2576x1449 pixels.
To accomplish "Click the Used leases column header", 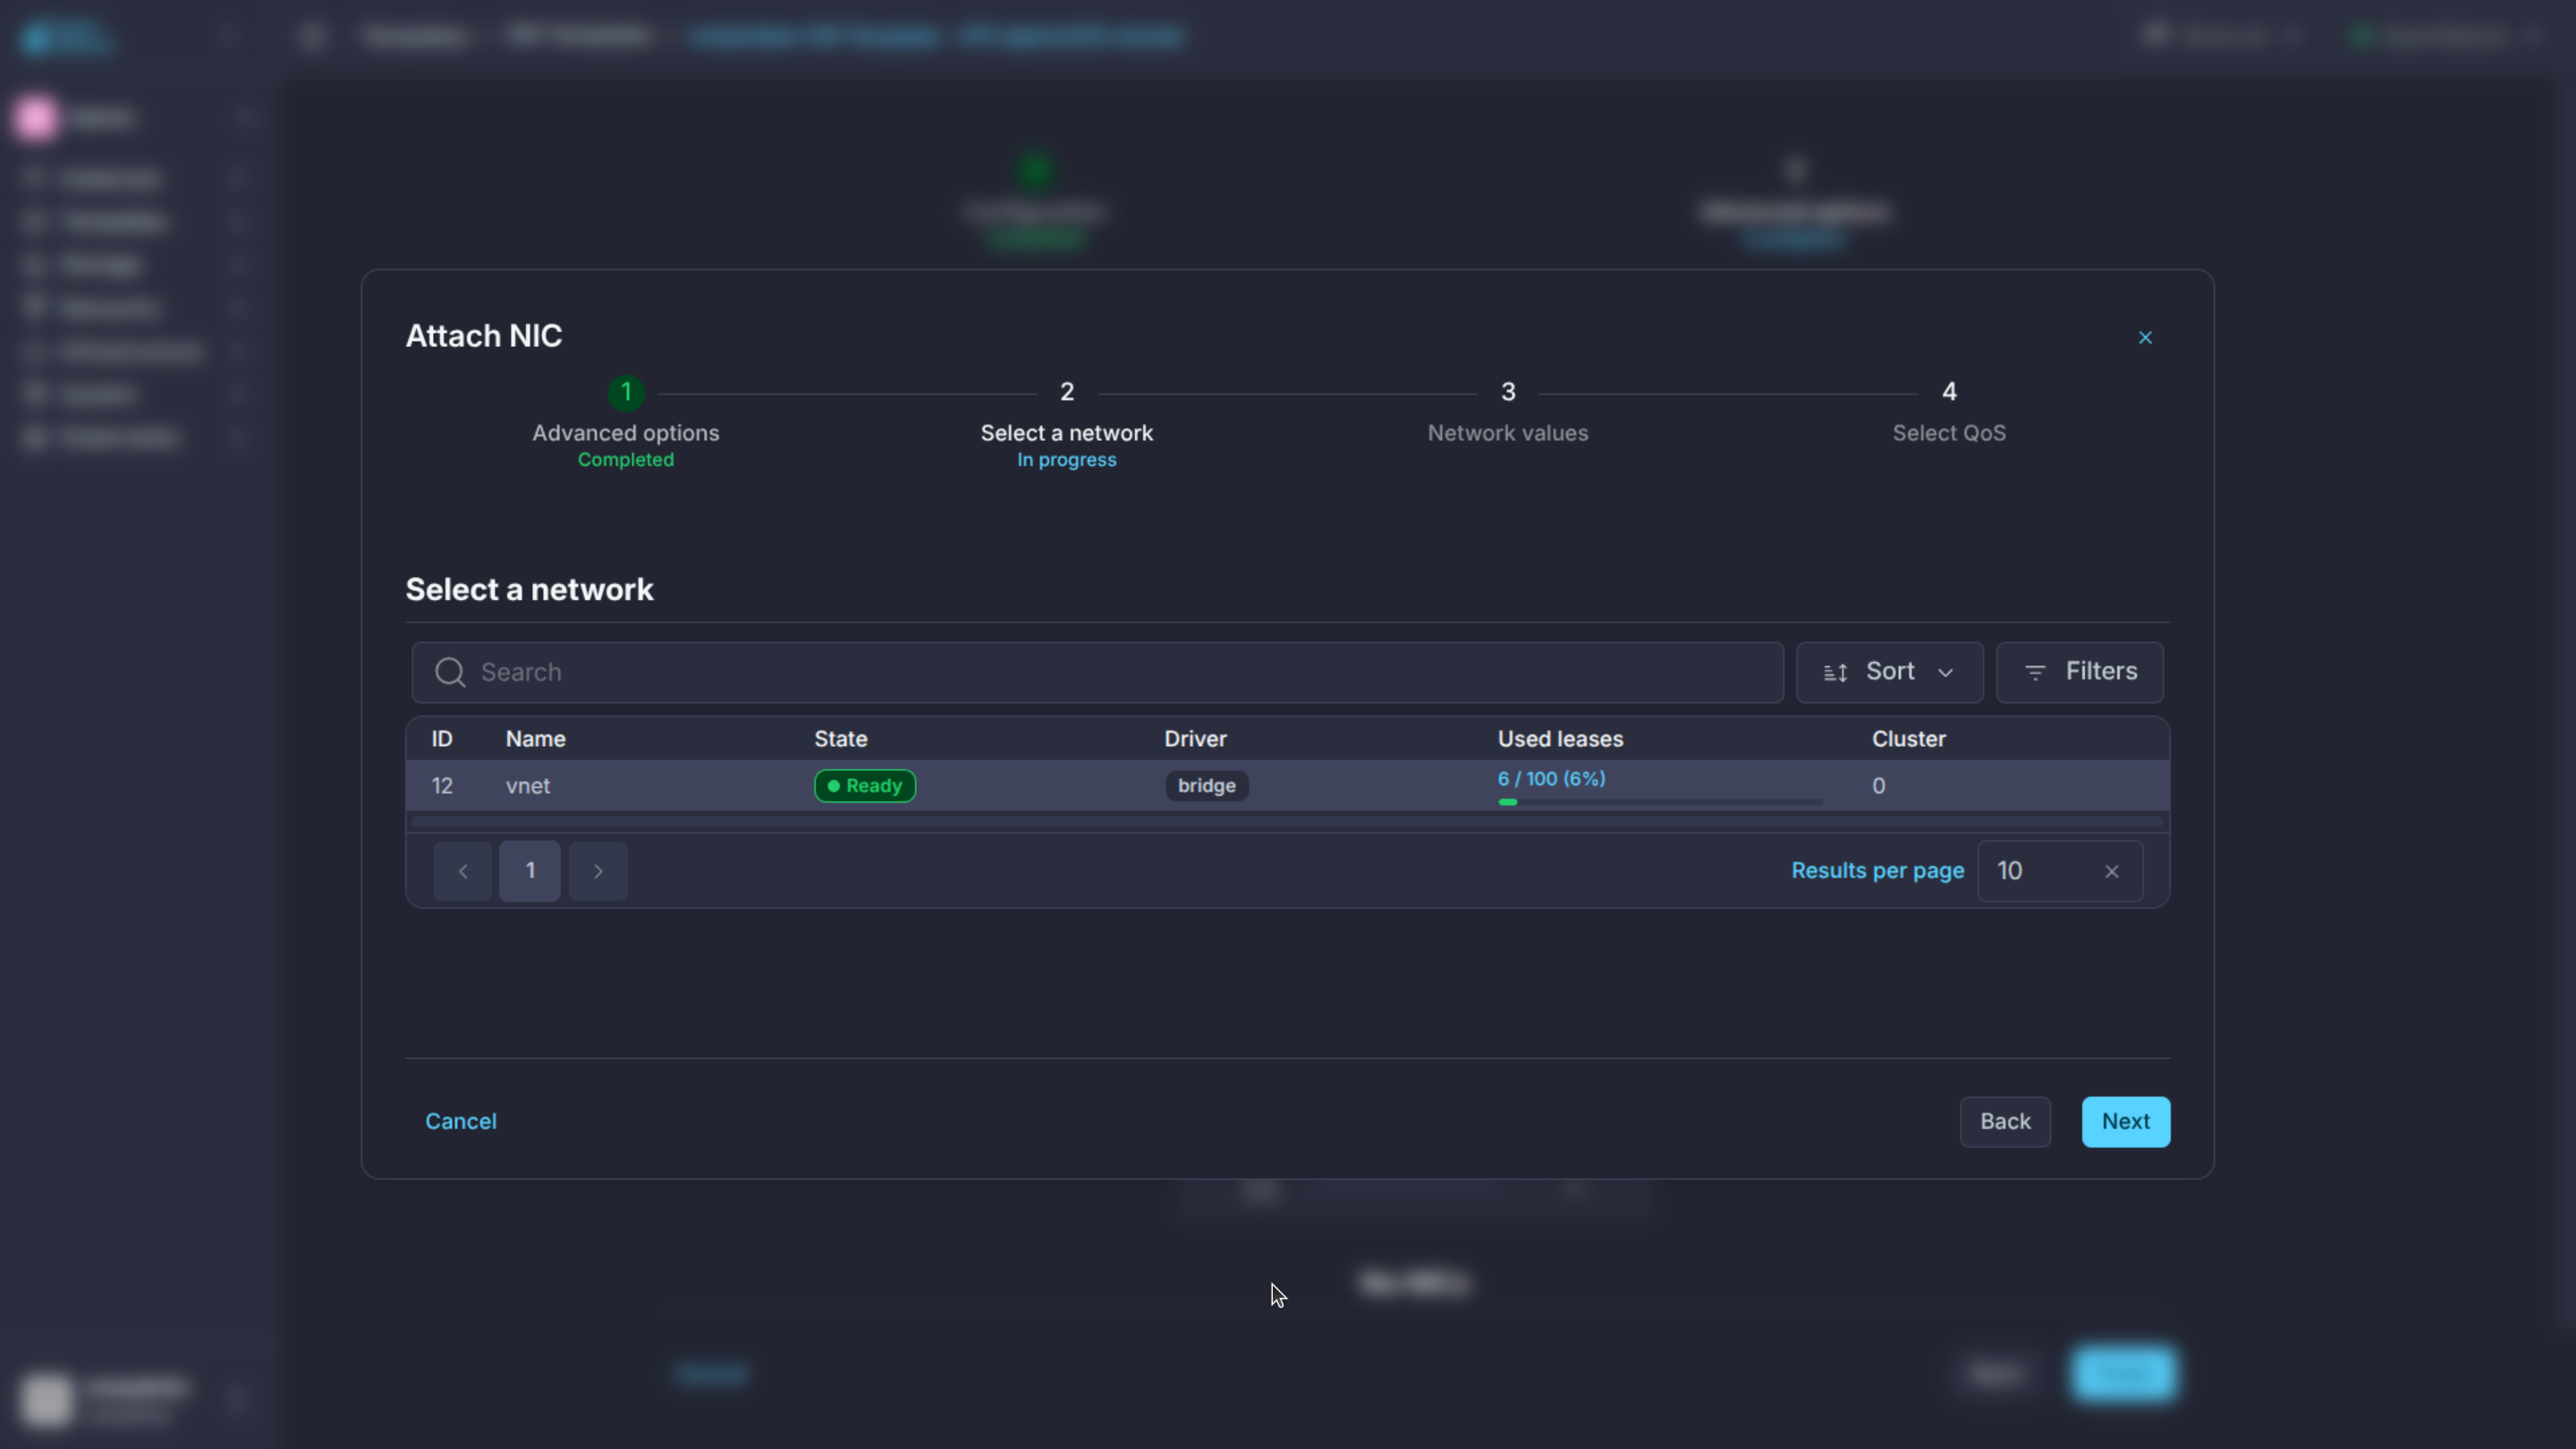I will pos(1560,739).
